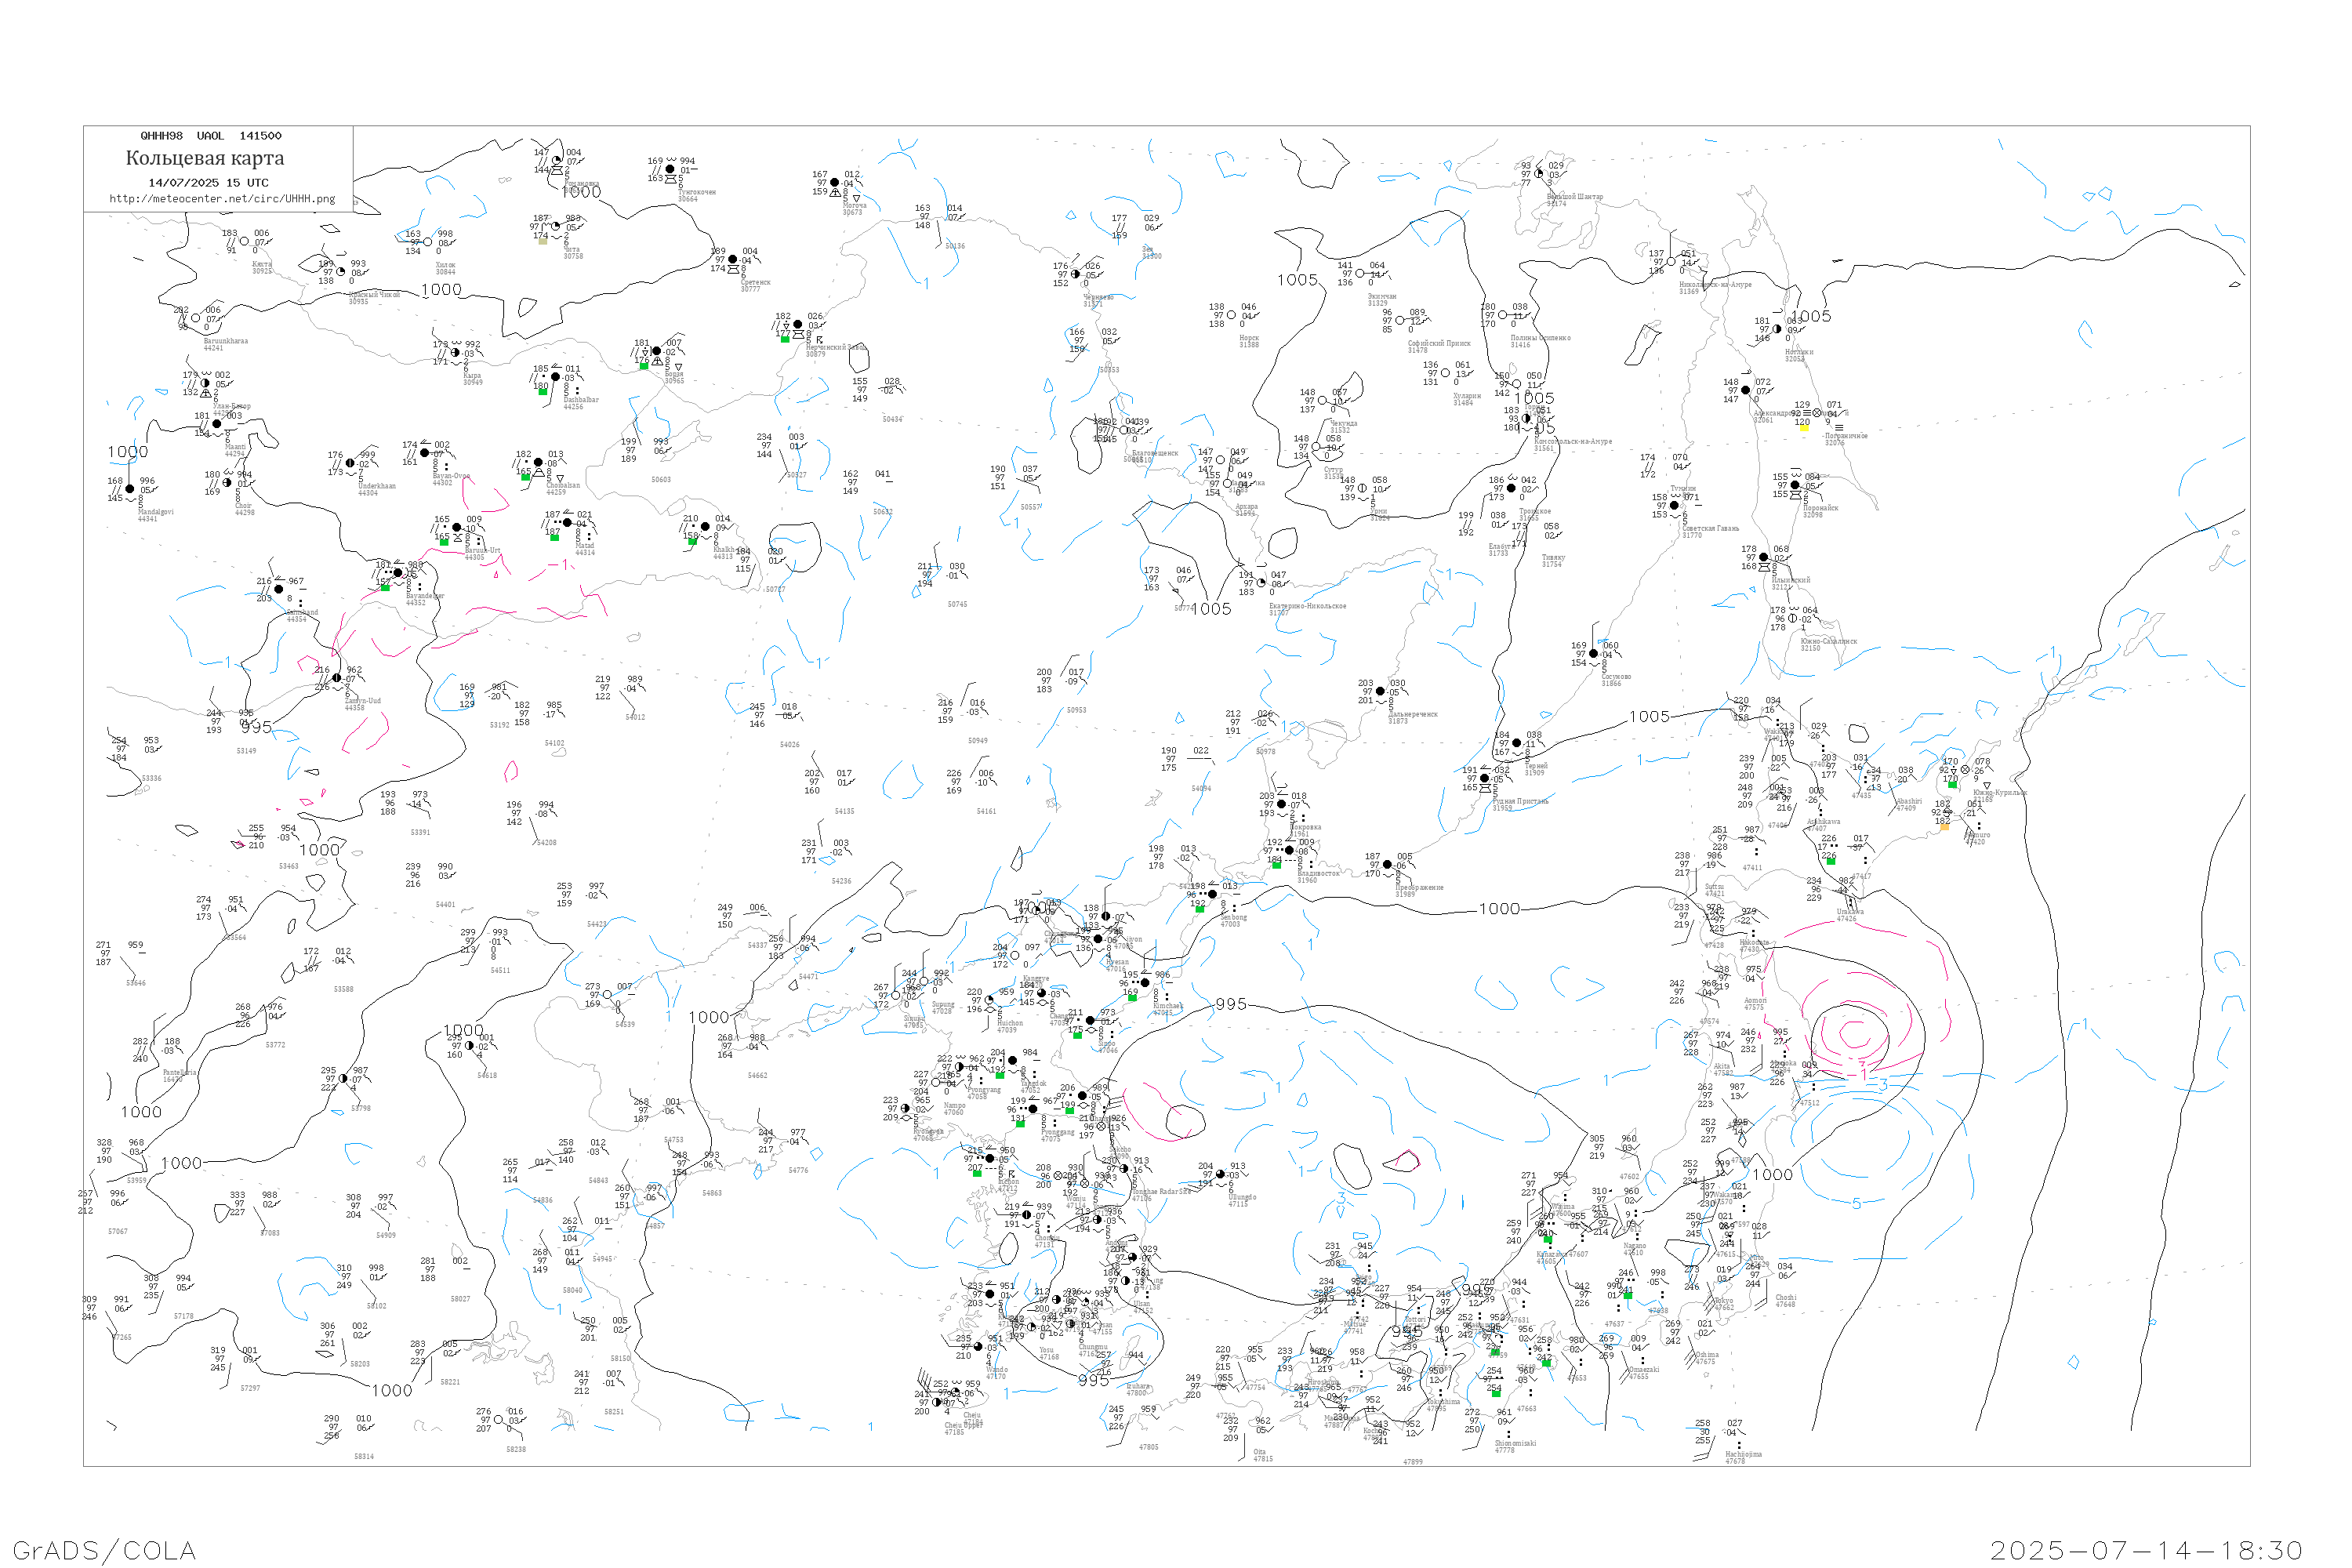Image resolution: width=2352 pixels, height=1568 pixels.
Task: Click the 2025-07-14-18:30 timestamp at bottom right
Action: [2146, 1550]
